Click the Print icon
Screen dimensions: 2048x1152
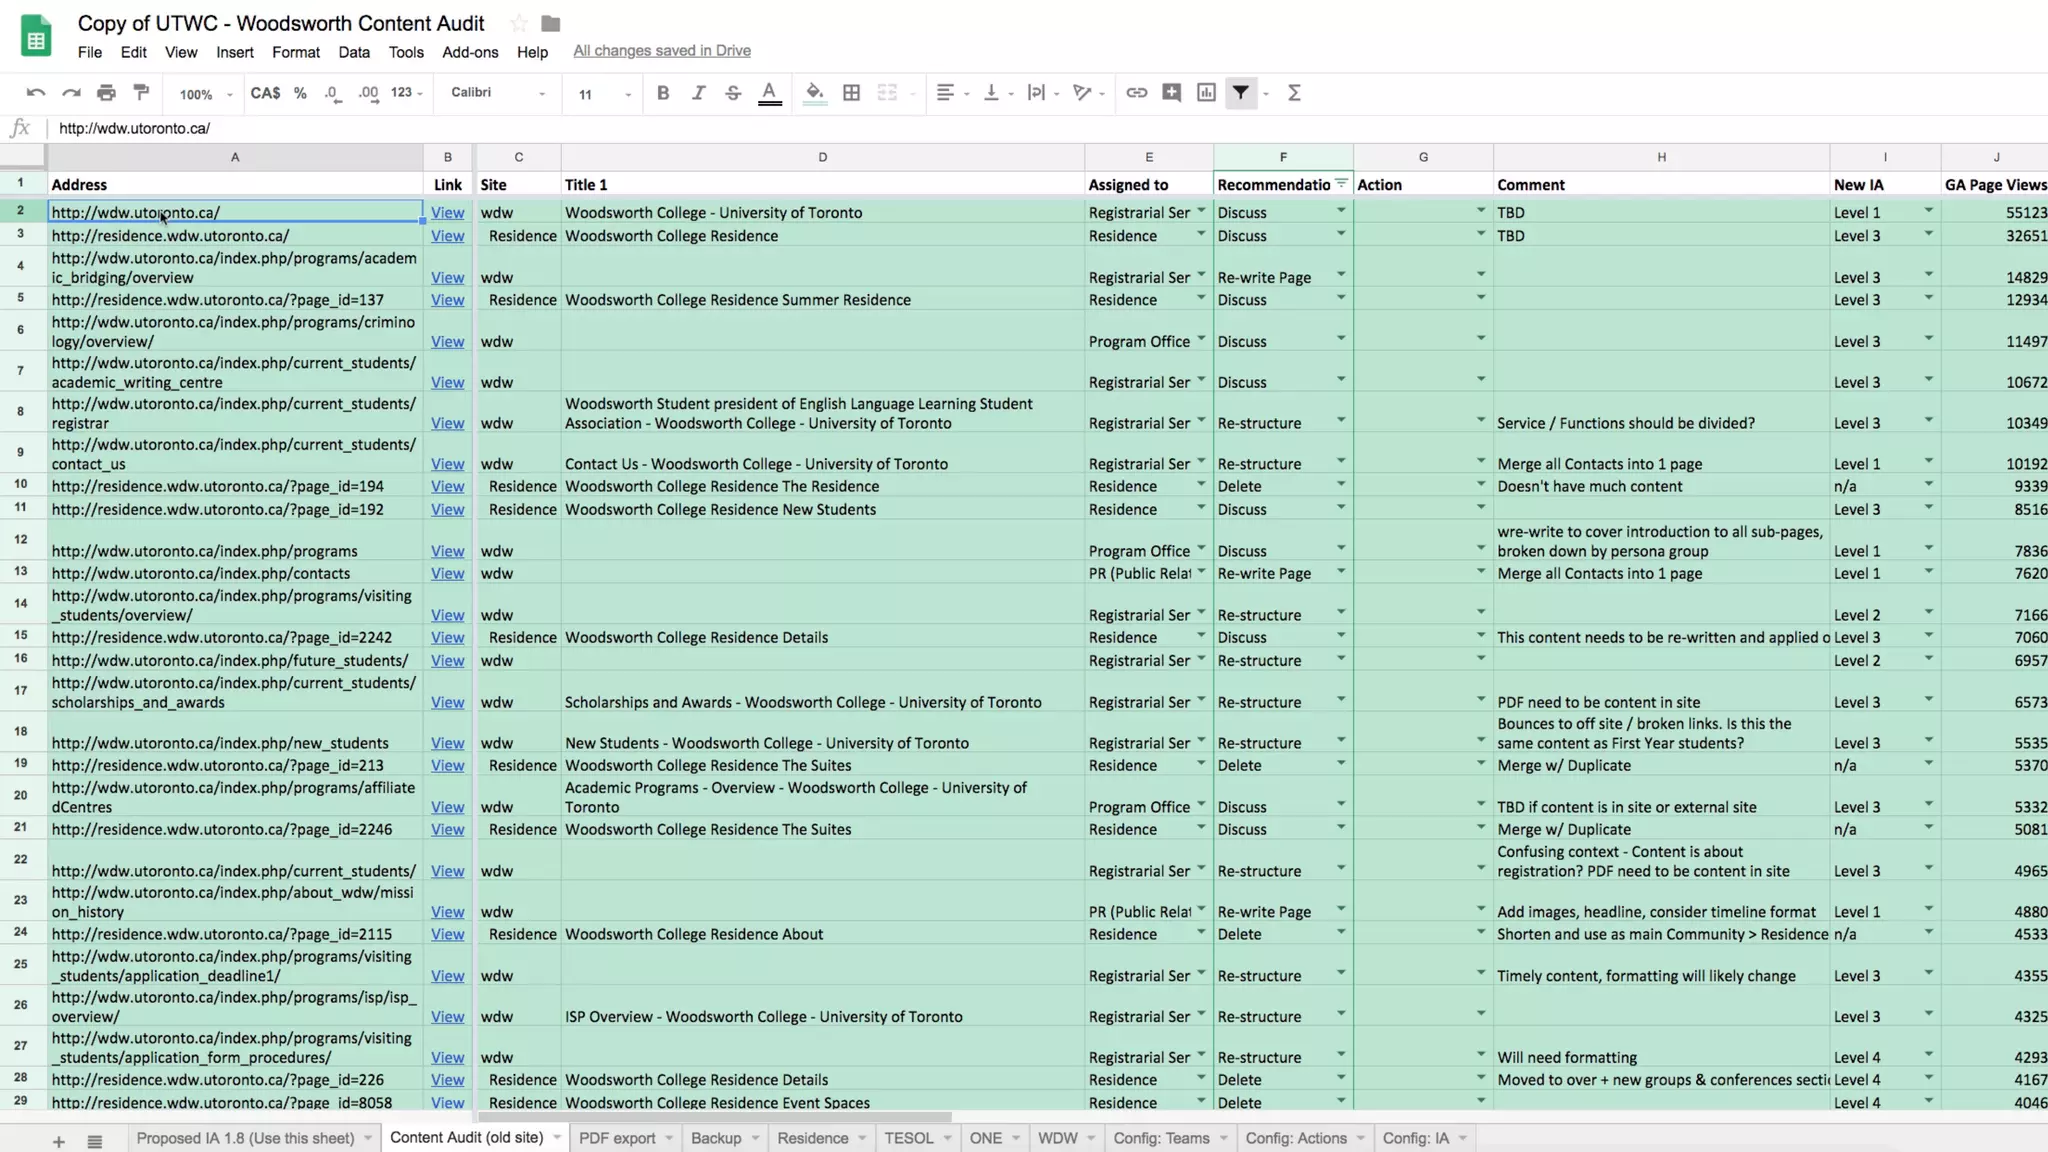(106, 93)
